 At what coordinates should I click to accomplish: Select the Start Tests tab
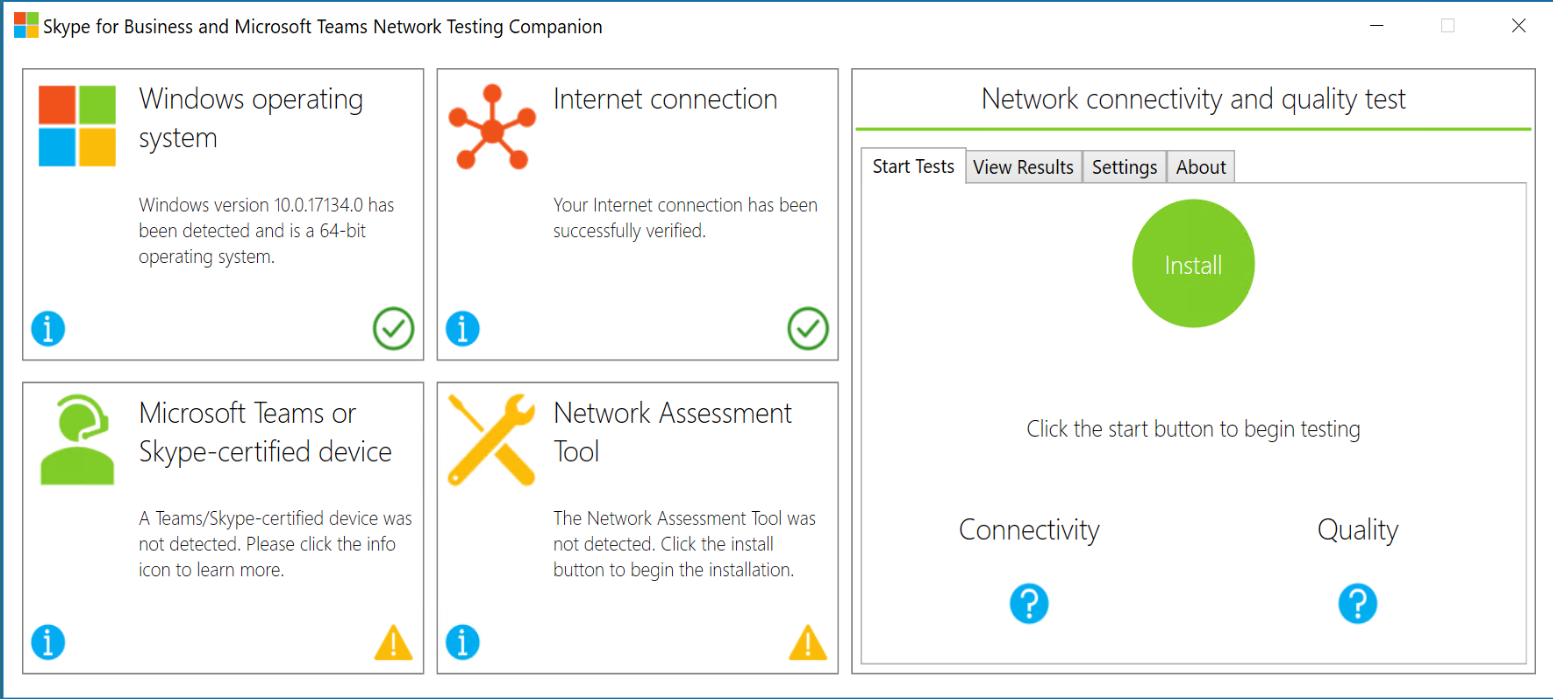[913, 166]
